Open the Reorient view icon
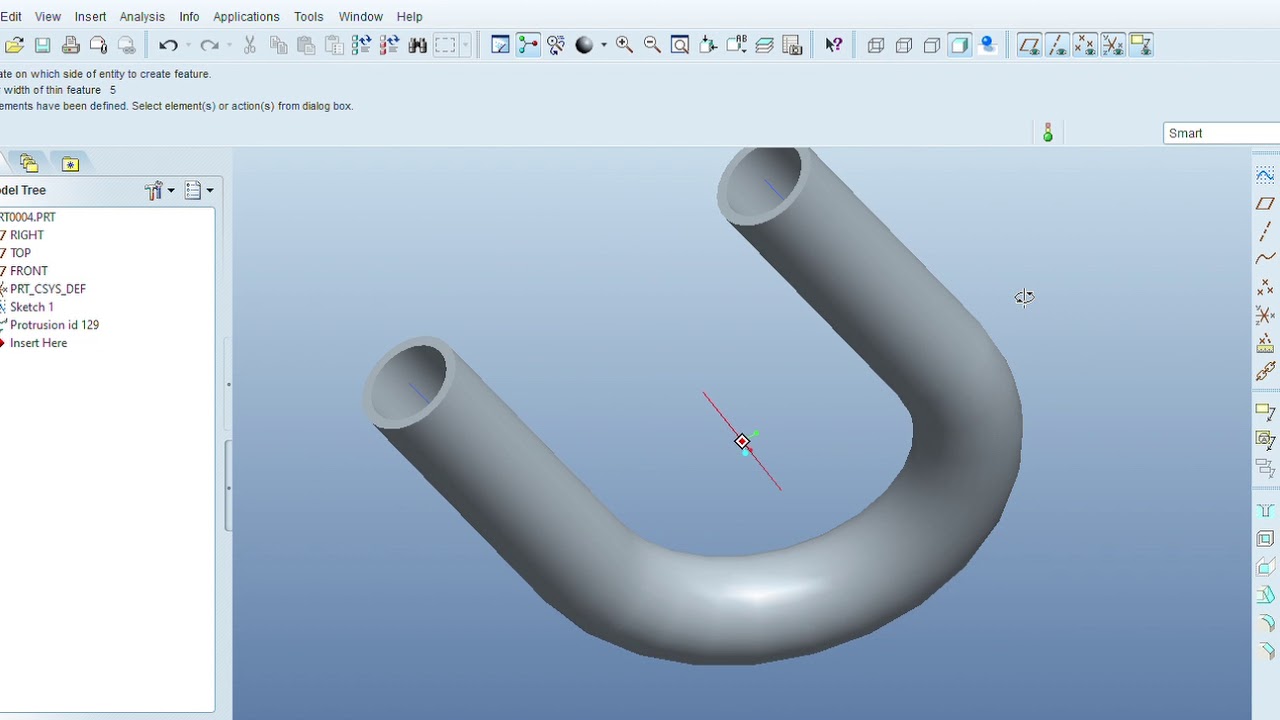Viewport: 1280px width, 720px height. coord(708,45)
